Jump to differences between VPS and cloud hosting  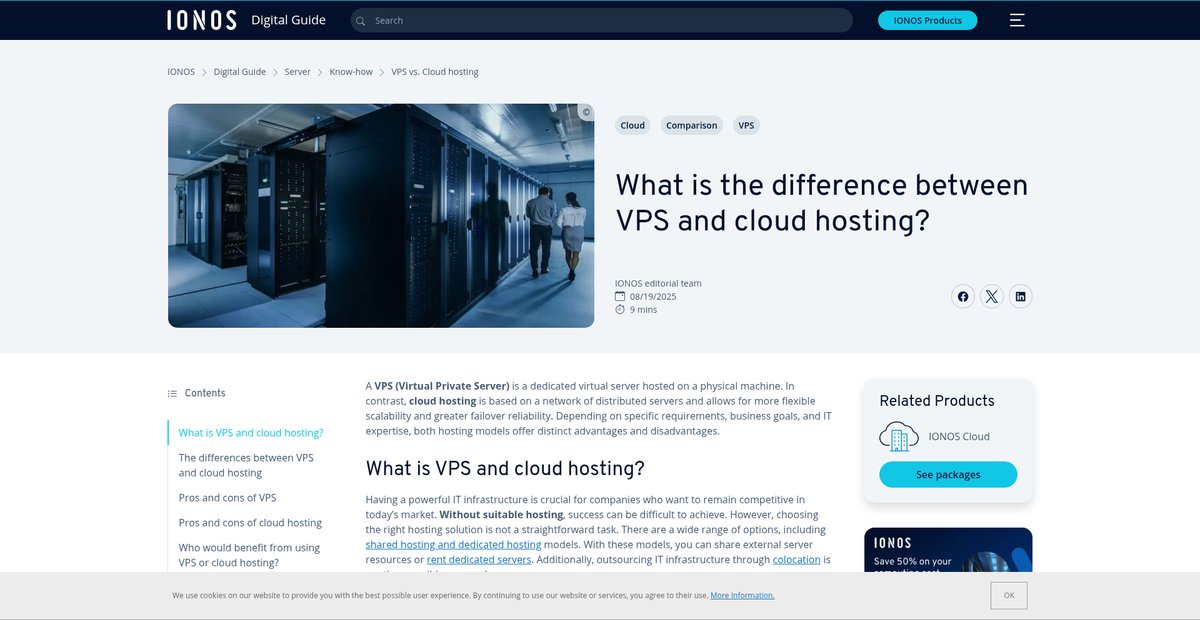(x=246, y=465)
